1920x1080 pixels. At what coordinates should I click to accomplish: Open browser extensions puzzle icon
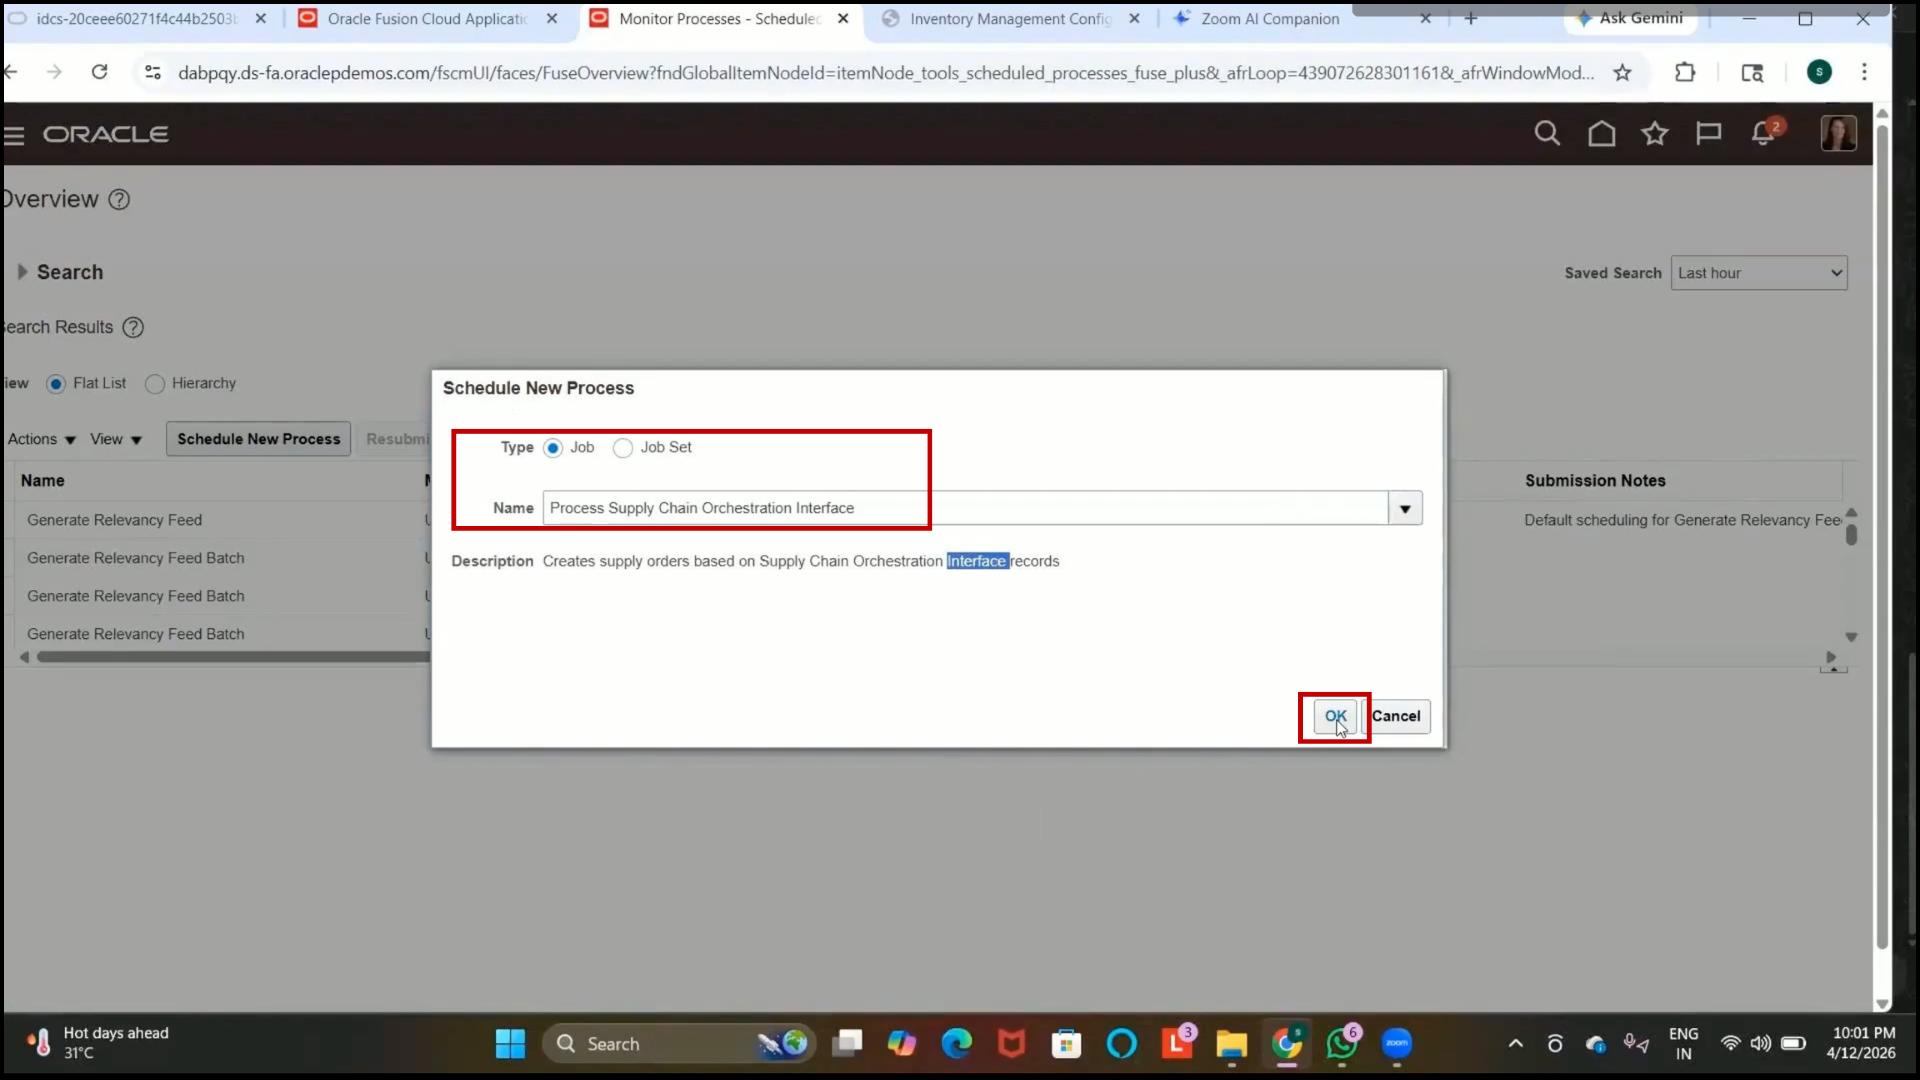pos(1685,72)
